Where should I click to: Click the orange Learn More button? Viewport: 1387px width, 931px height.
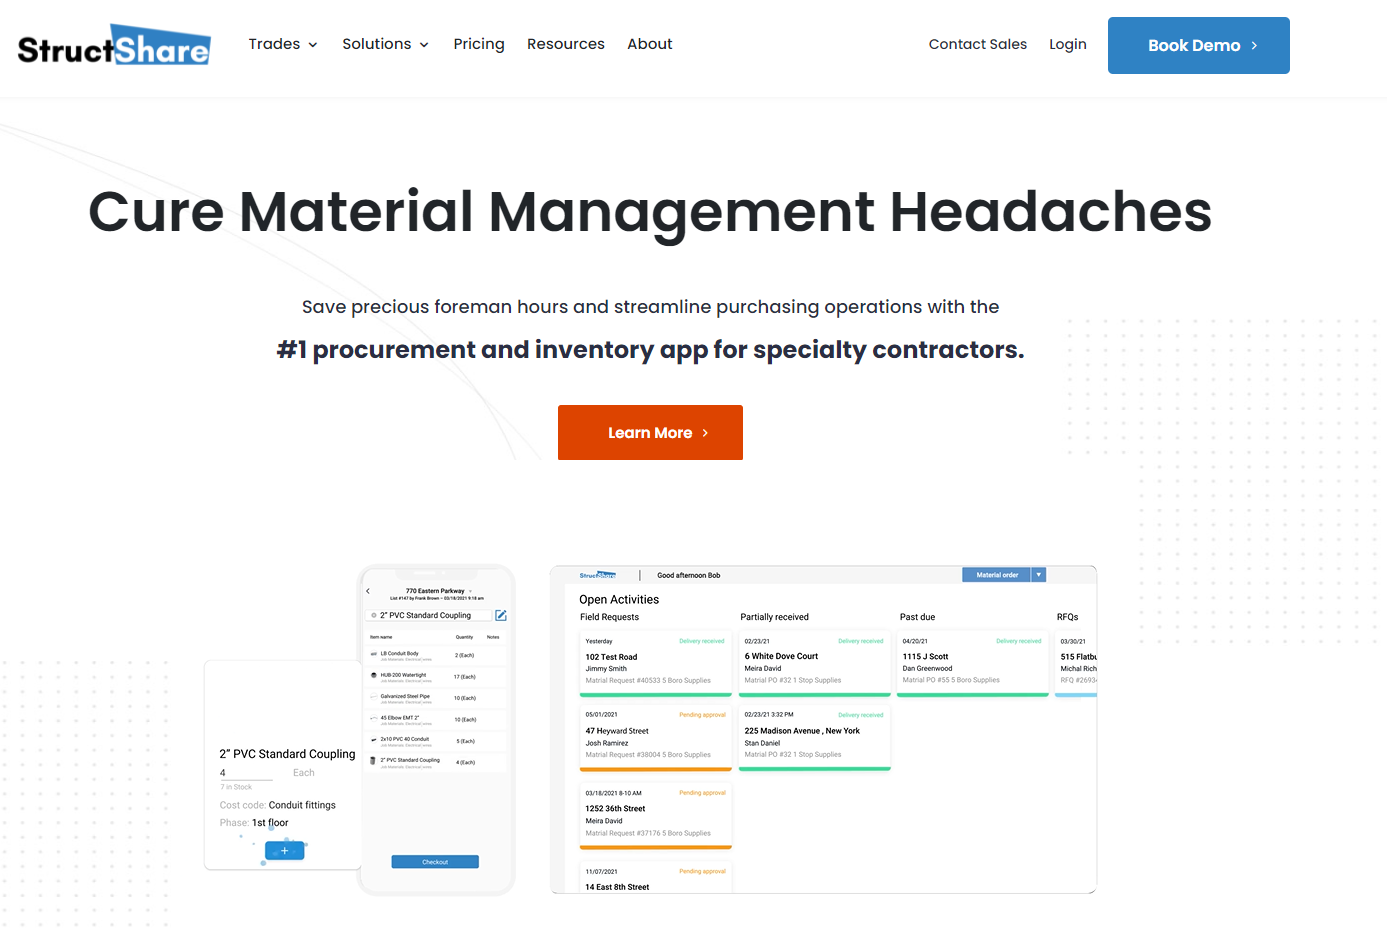[650, 432]
